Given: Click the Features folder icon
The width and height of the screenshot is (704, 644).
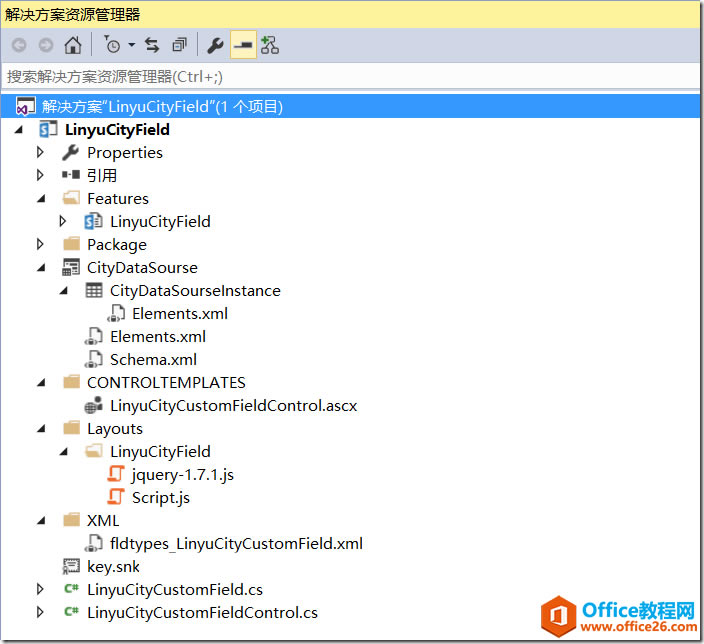Looking at the screenshot, I should tap(71, 198).
